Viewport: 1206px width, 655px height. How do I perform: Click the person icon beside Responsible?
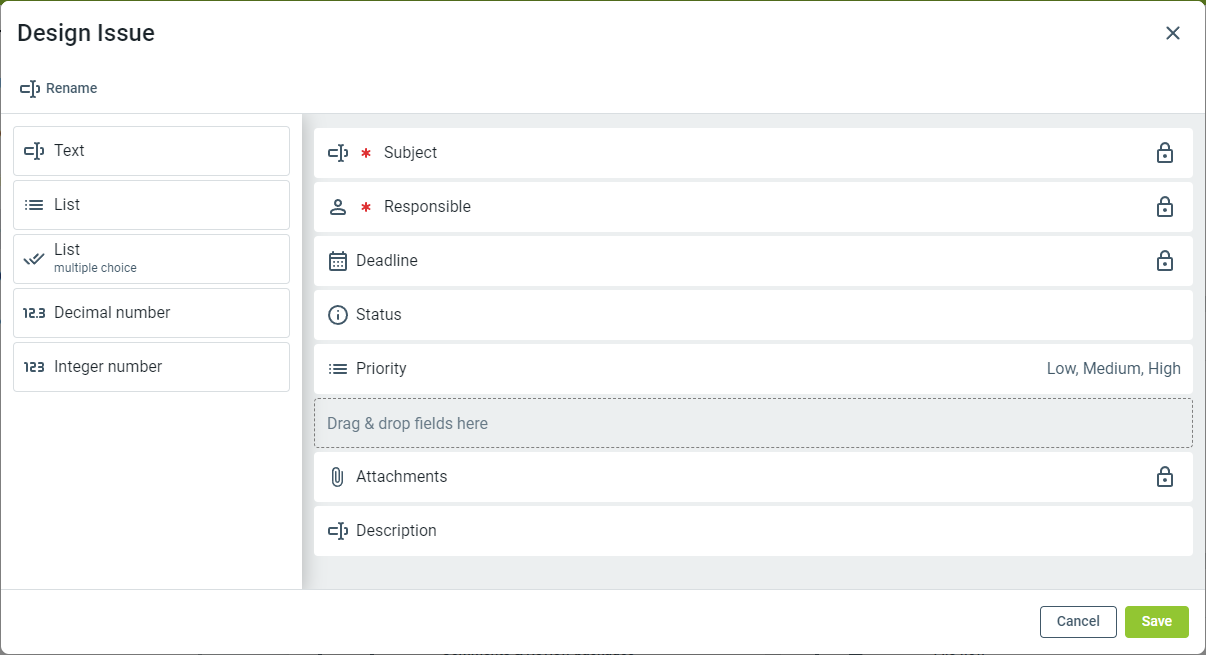(338, 207)
